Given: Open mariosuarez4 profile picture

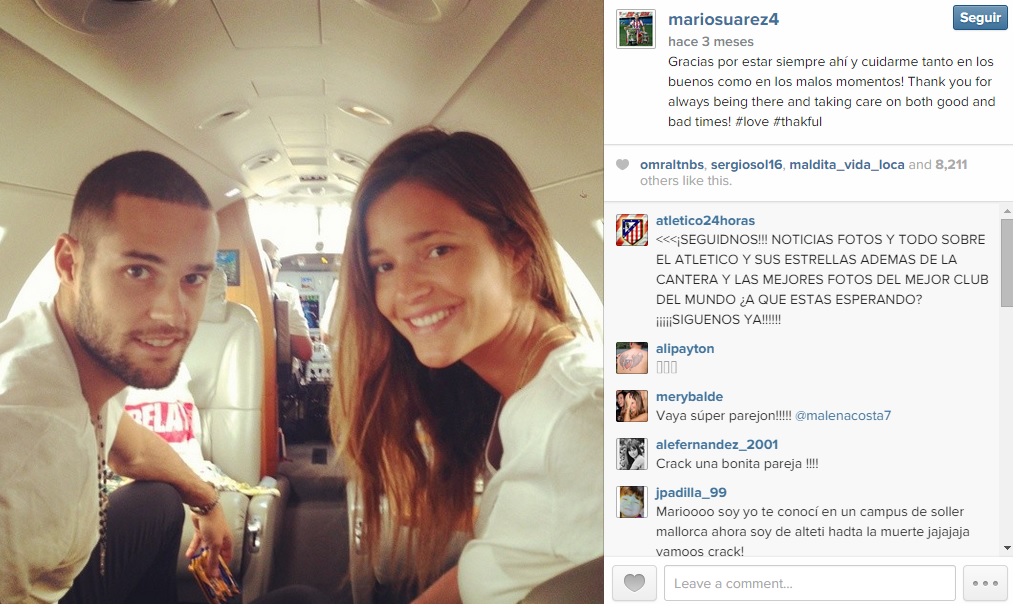Looking at the screenshot, I should [x=636, y=29].
